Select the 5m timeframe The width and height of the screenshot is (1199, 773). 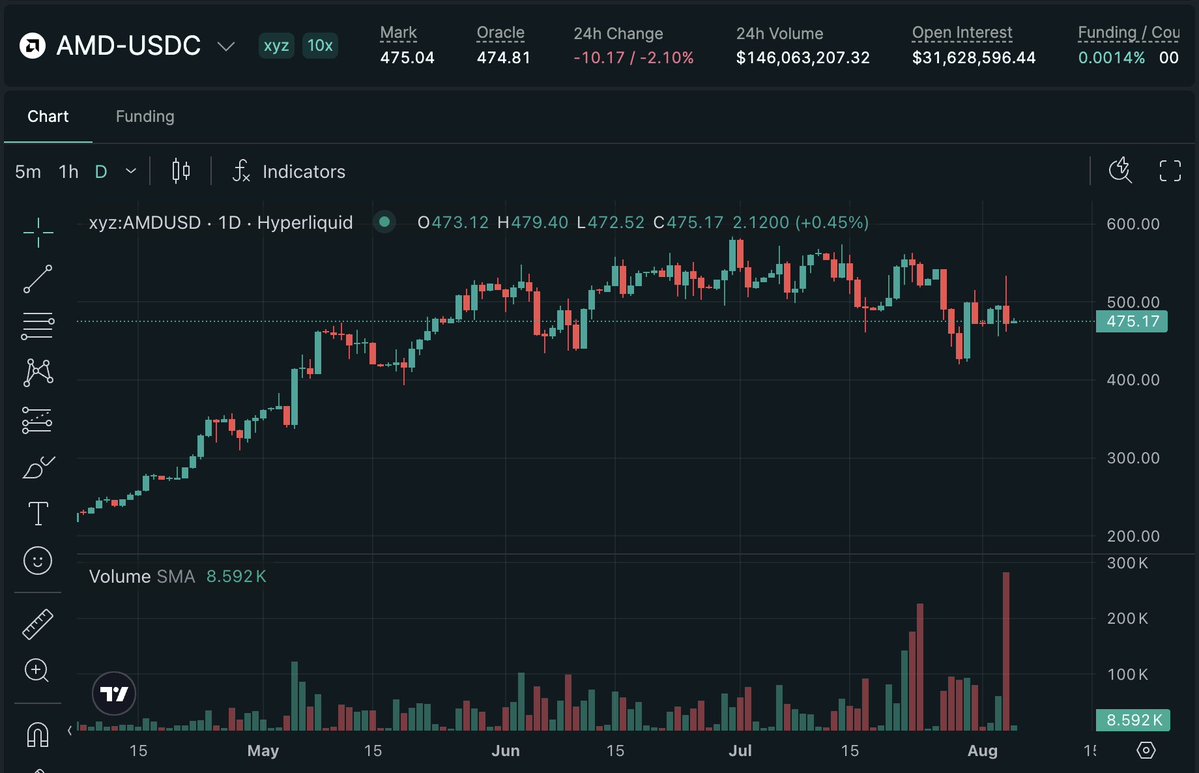point(28,171)
